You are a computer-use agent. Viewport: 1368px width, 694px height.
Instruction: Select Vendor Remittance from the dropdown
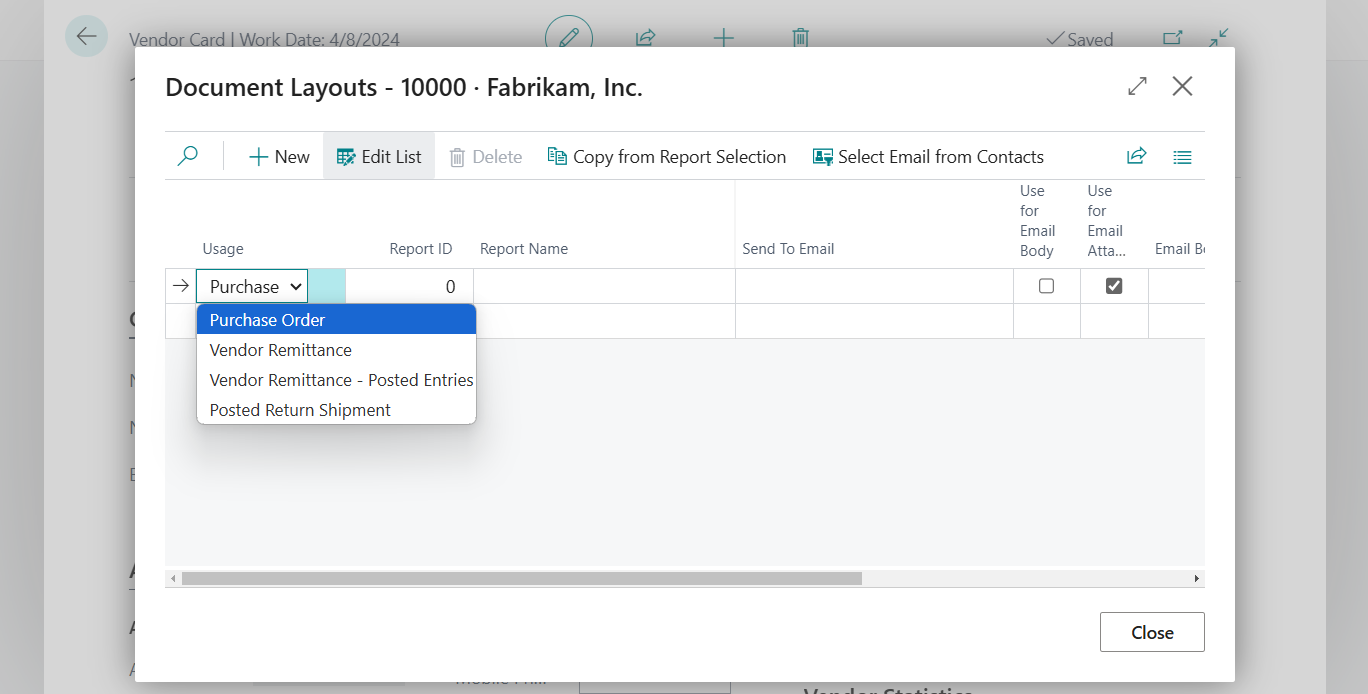tap(280, 350)
